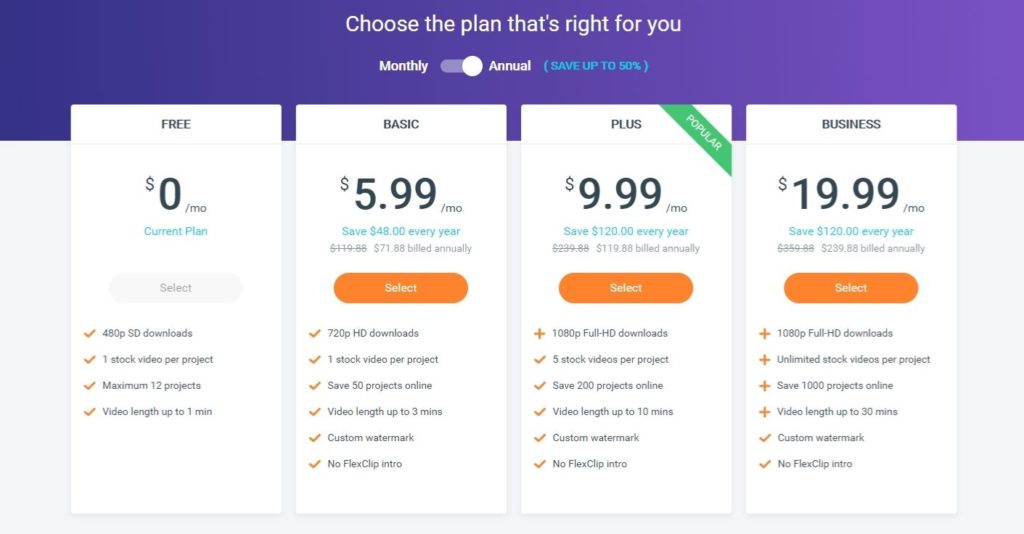The height and width of the screenshot is (534, 1024).
Task: Click the Save up to 50% link
Action: pyautogui.click(x=596, y=66)
